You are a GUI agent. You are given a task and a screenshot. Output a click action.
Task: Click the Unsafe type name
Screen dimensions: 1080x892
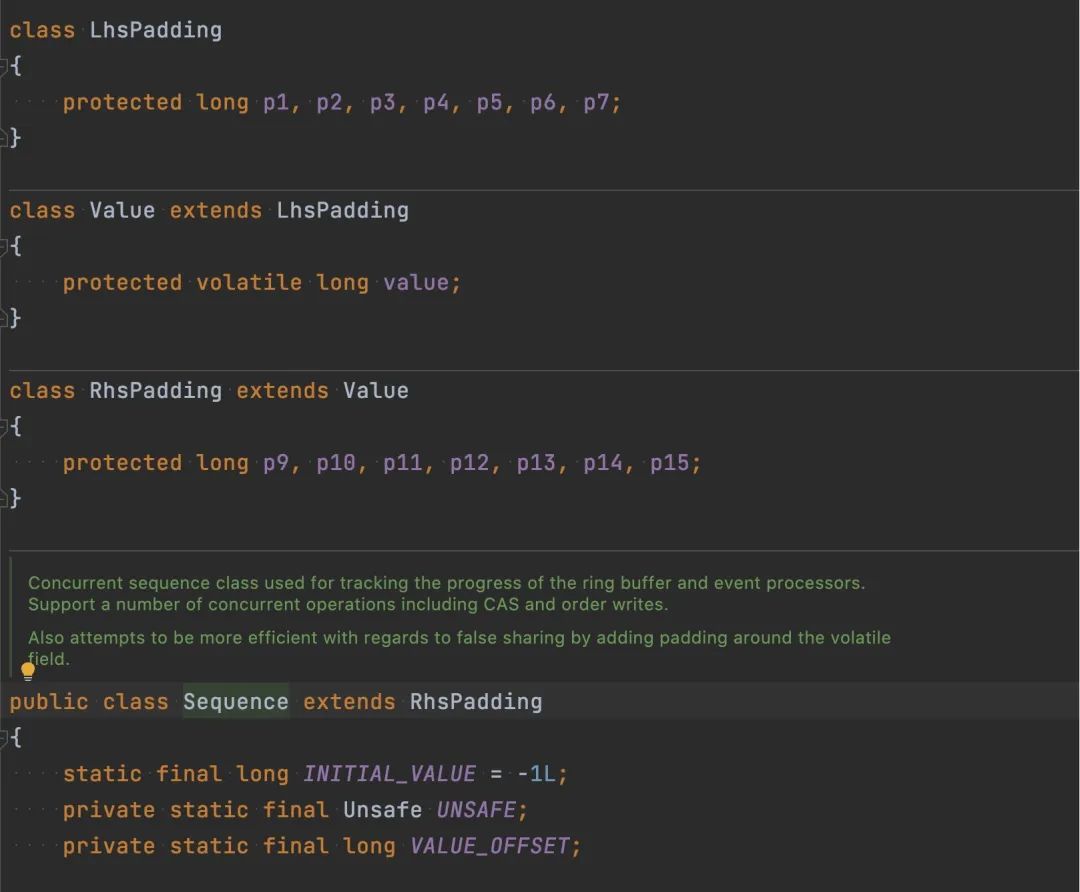click(x=382, y=810)
